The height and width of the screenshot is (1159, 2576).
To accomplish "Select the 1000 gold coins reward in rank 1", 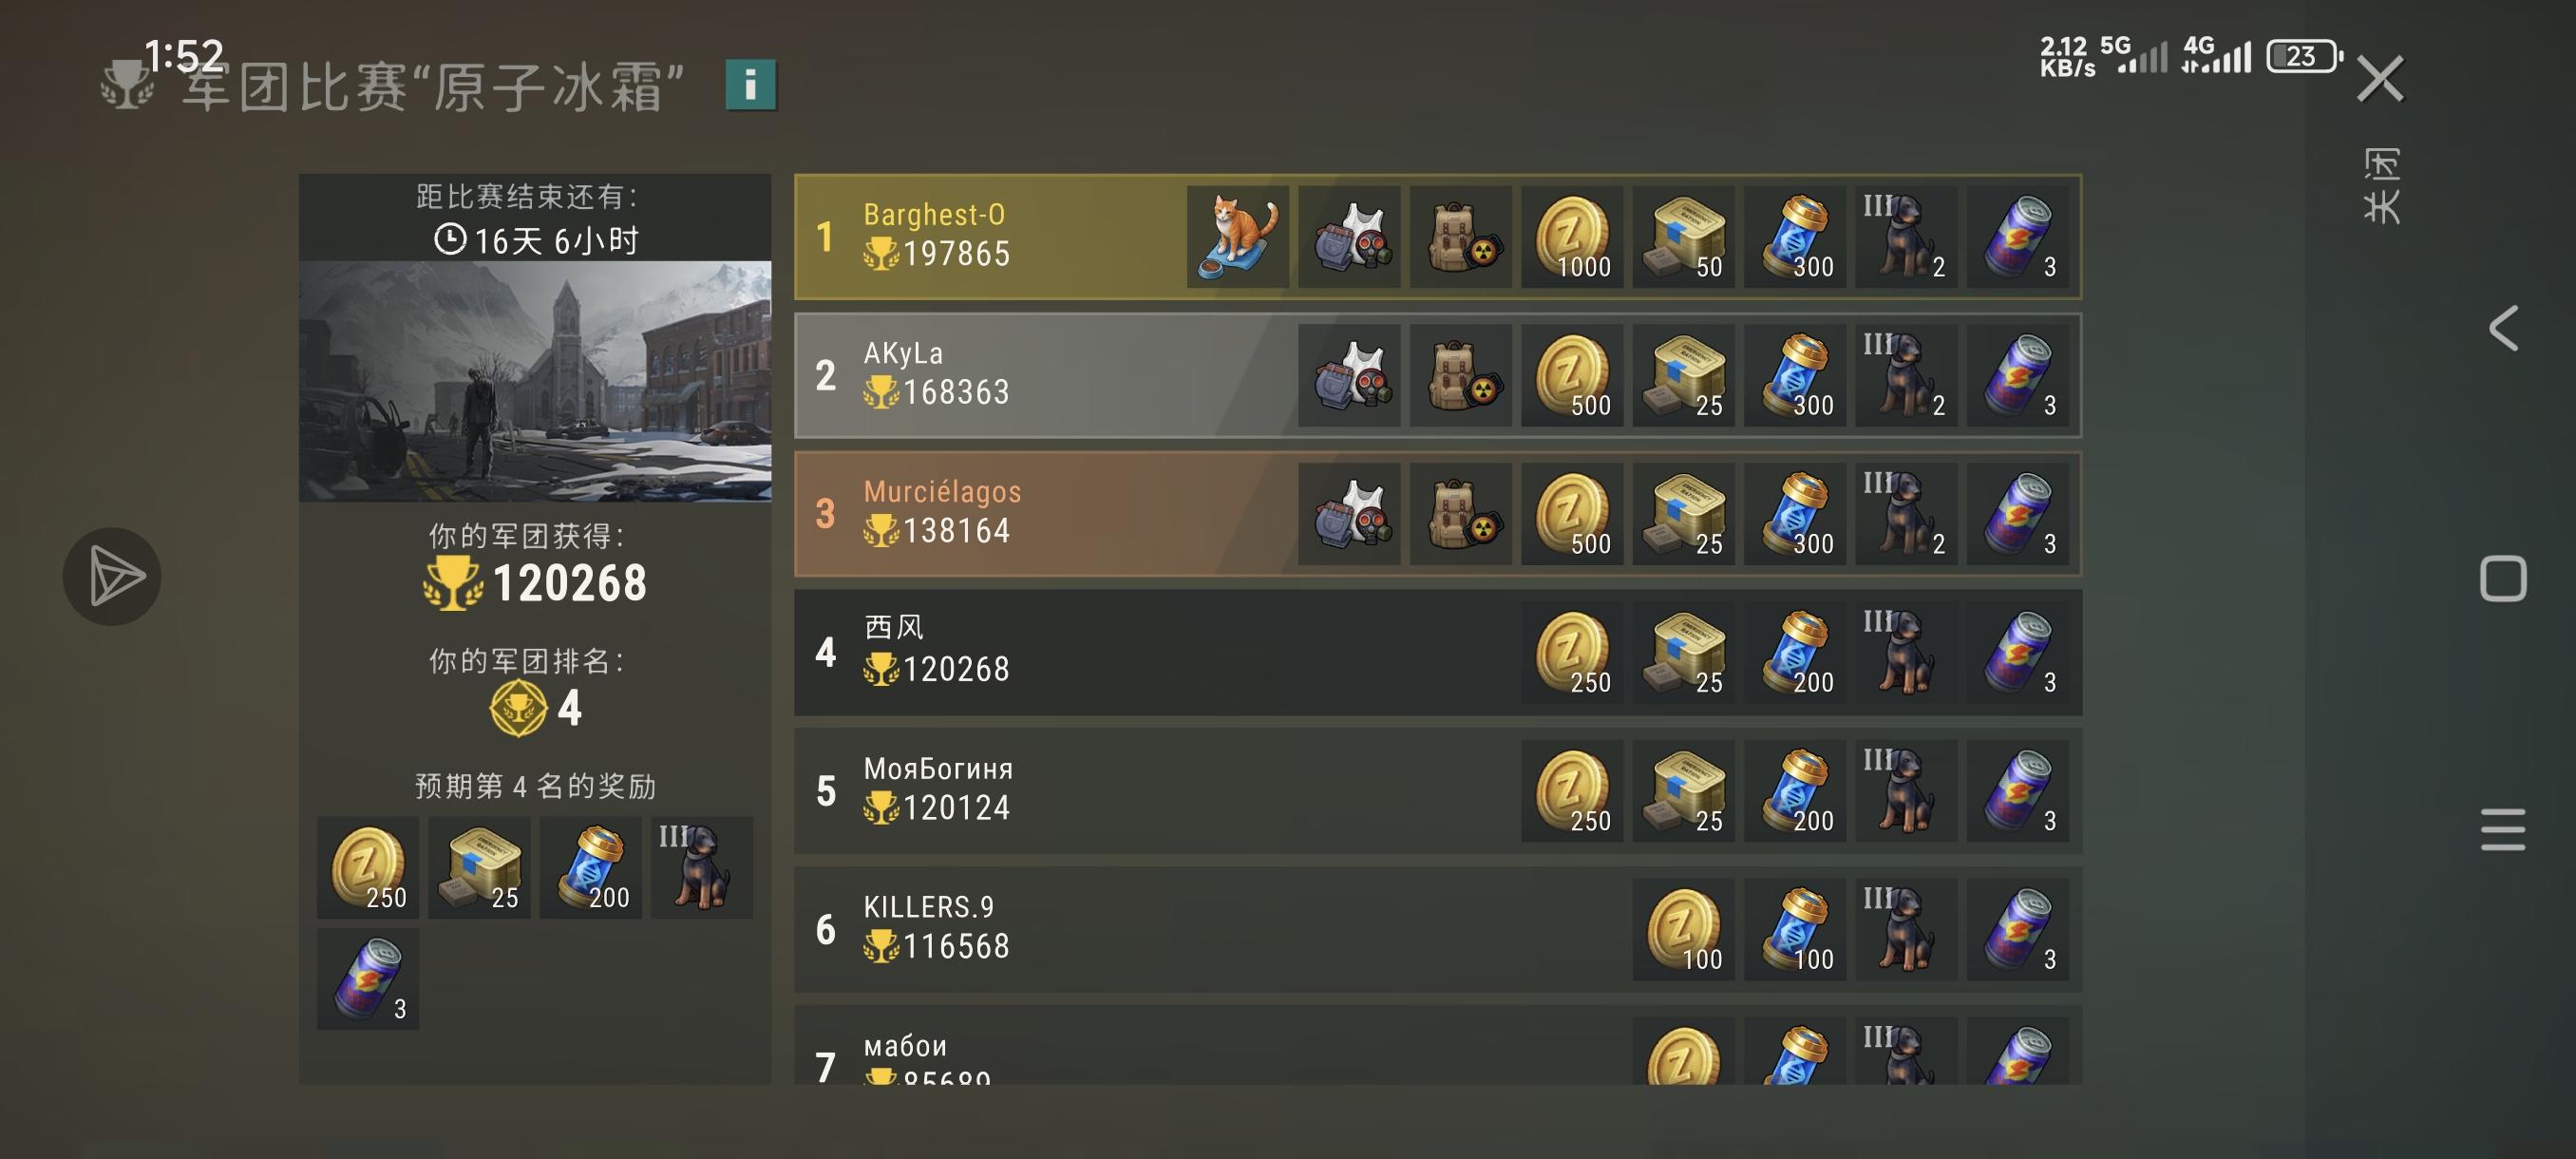I will 1572,237.
